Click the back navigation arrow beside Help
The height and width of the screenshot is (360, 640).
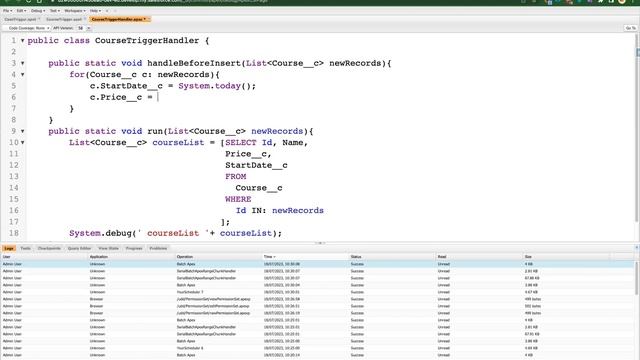point(107,11)
